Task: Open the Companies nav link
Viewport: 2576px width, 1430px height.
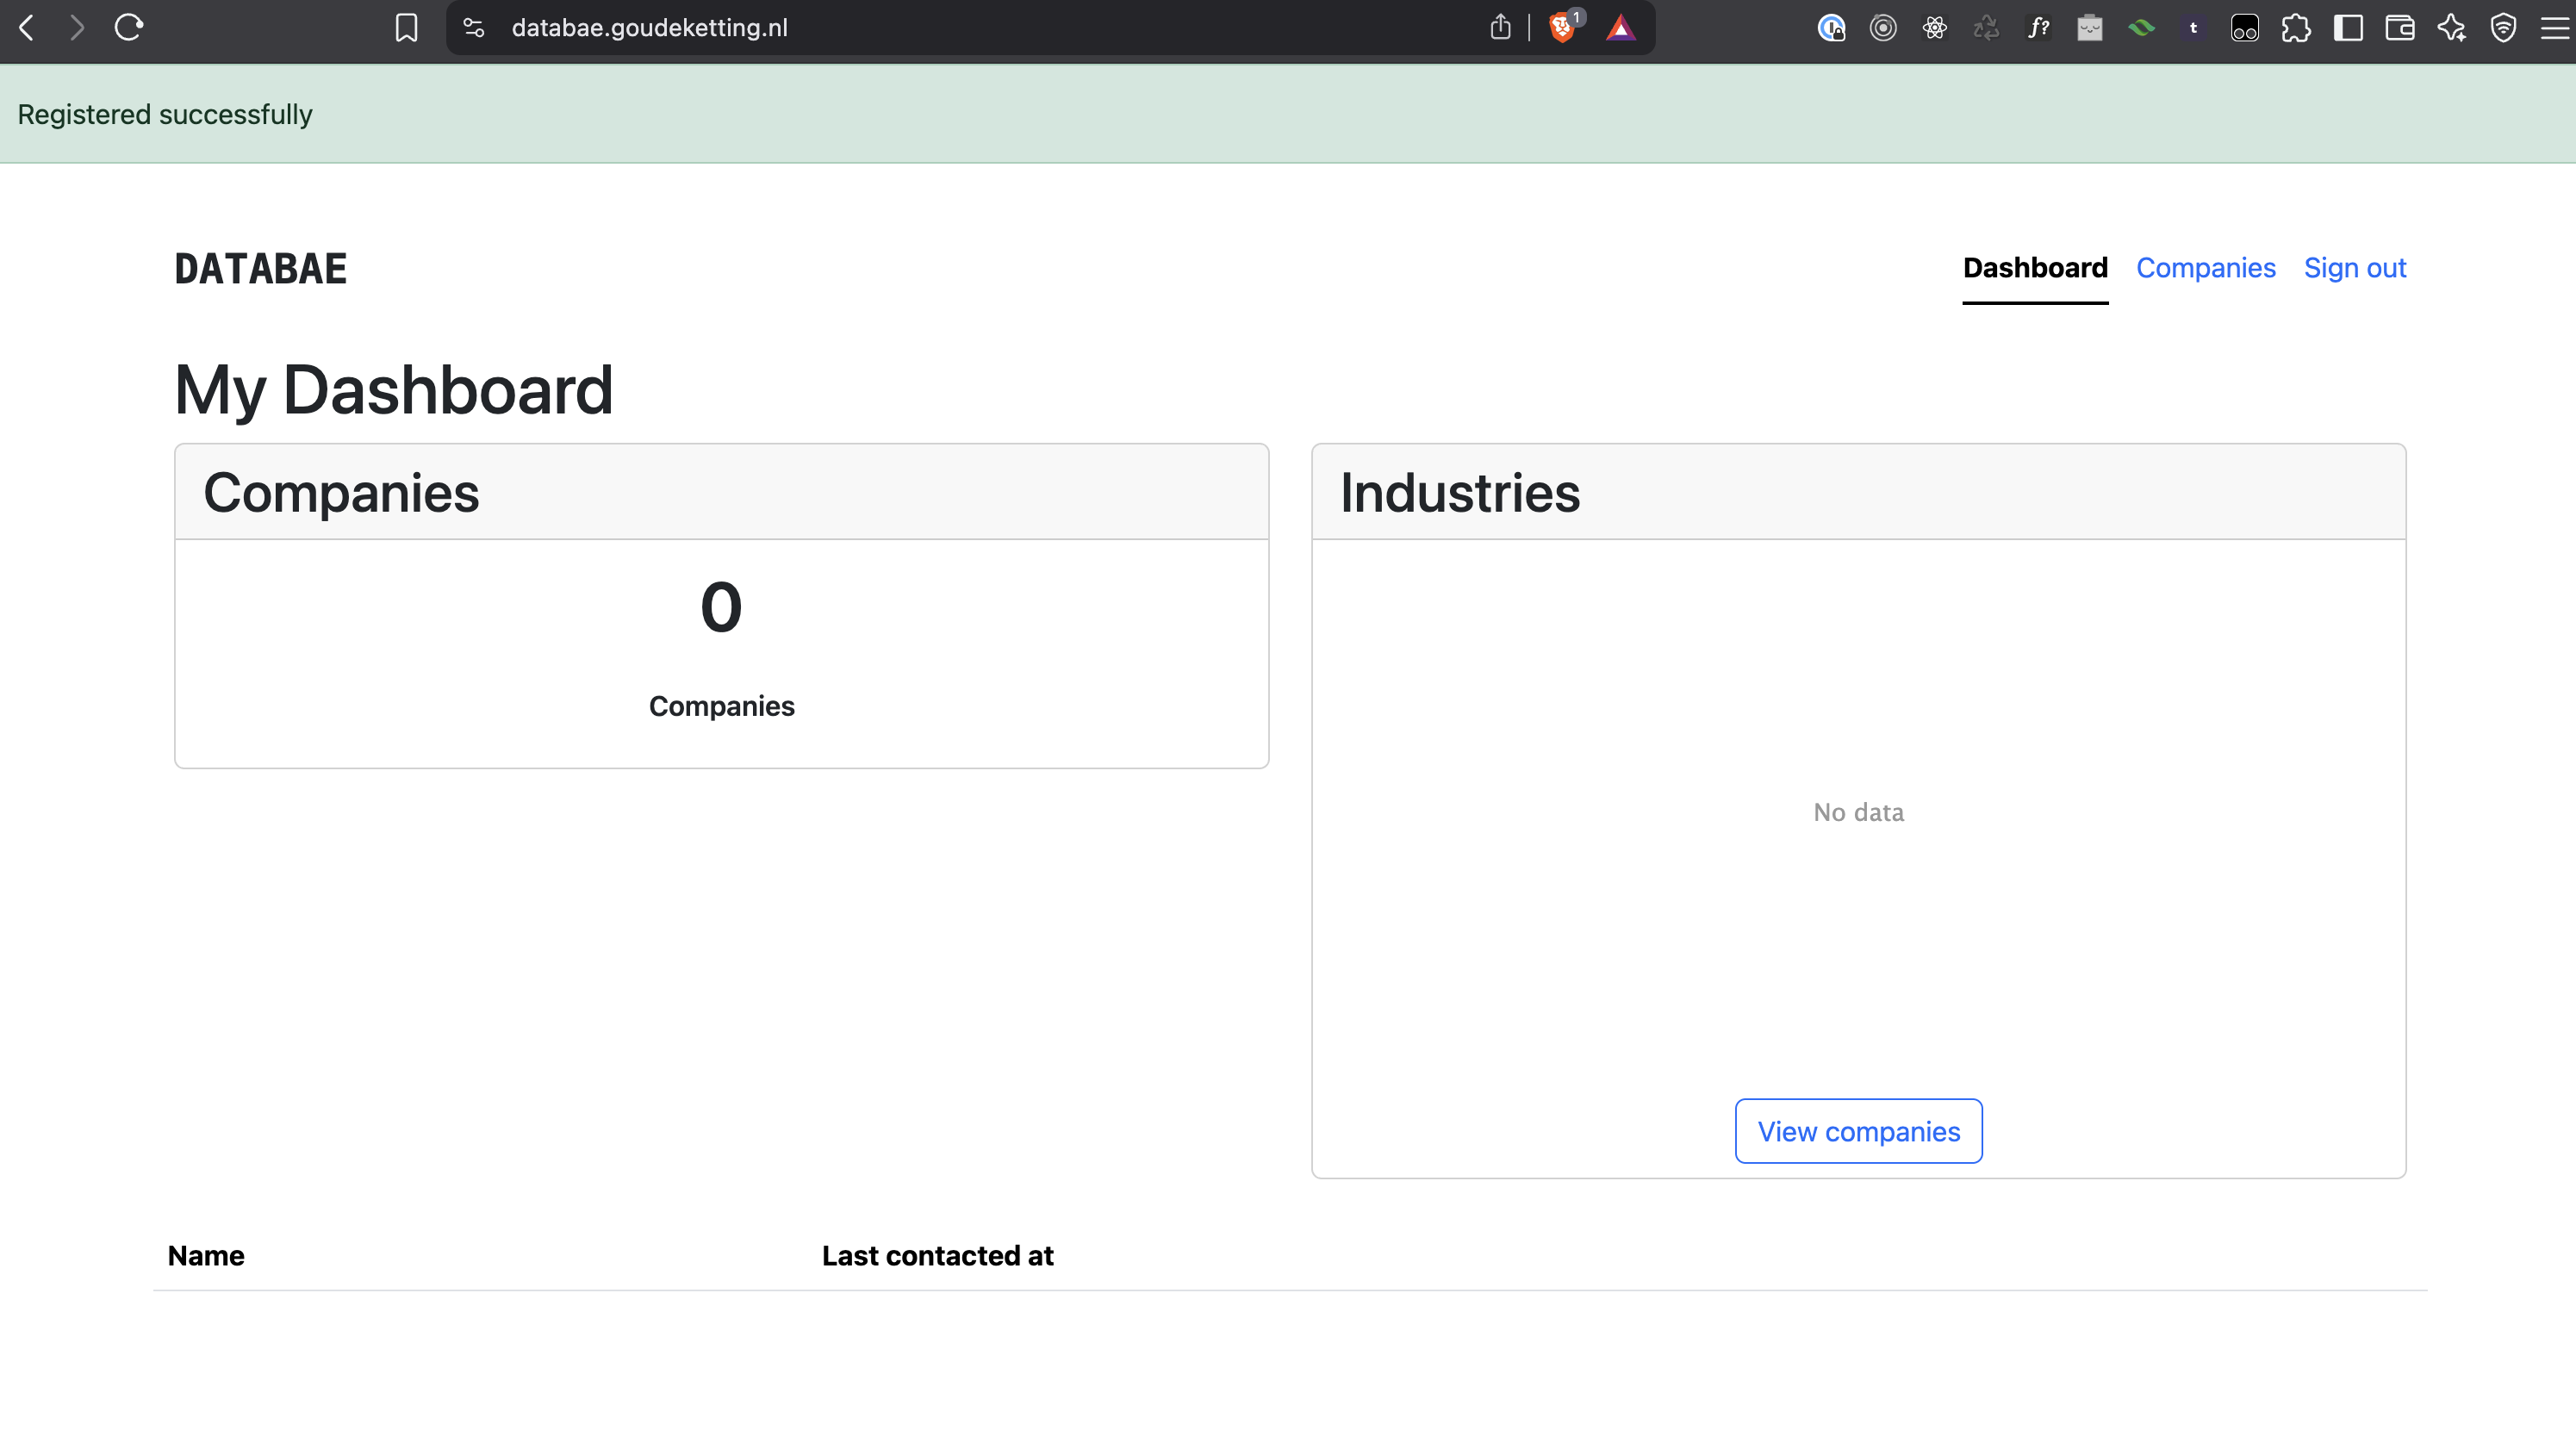Action: pos(2205,268)
